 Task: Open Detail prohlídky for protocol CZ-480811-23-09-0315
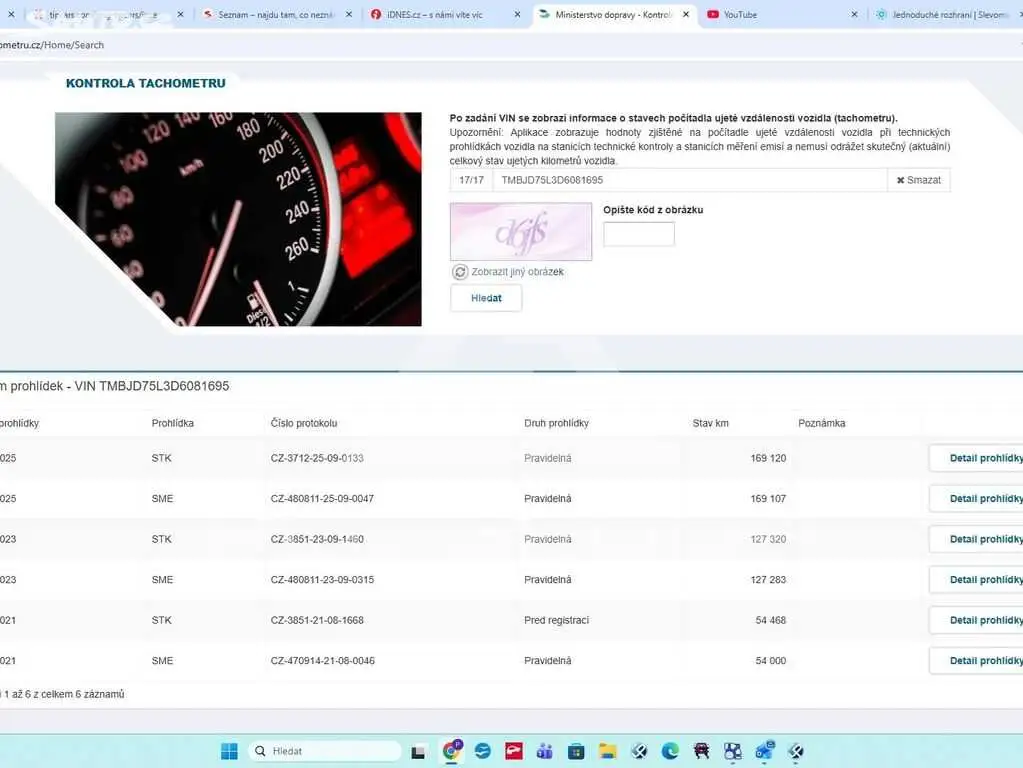pyautogui.click(x=976, y=579)
